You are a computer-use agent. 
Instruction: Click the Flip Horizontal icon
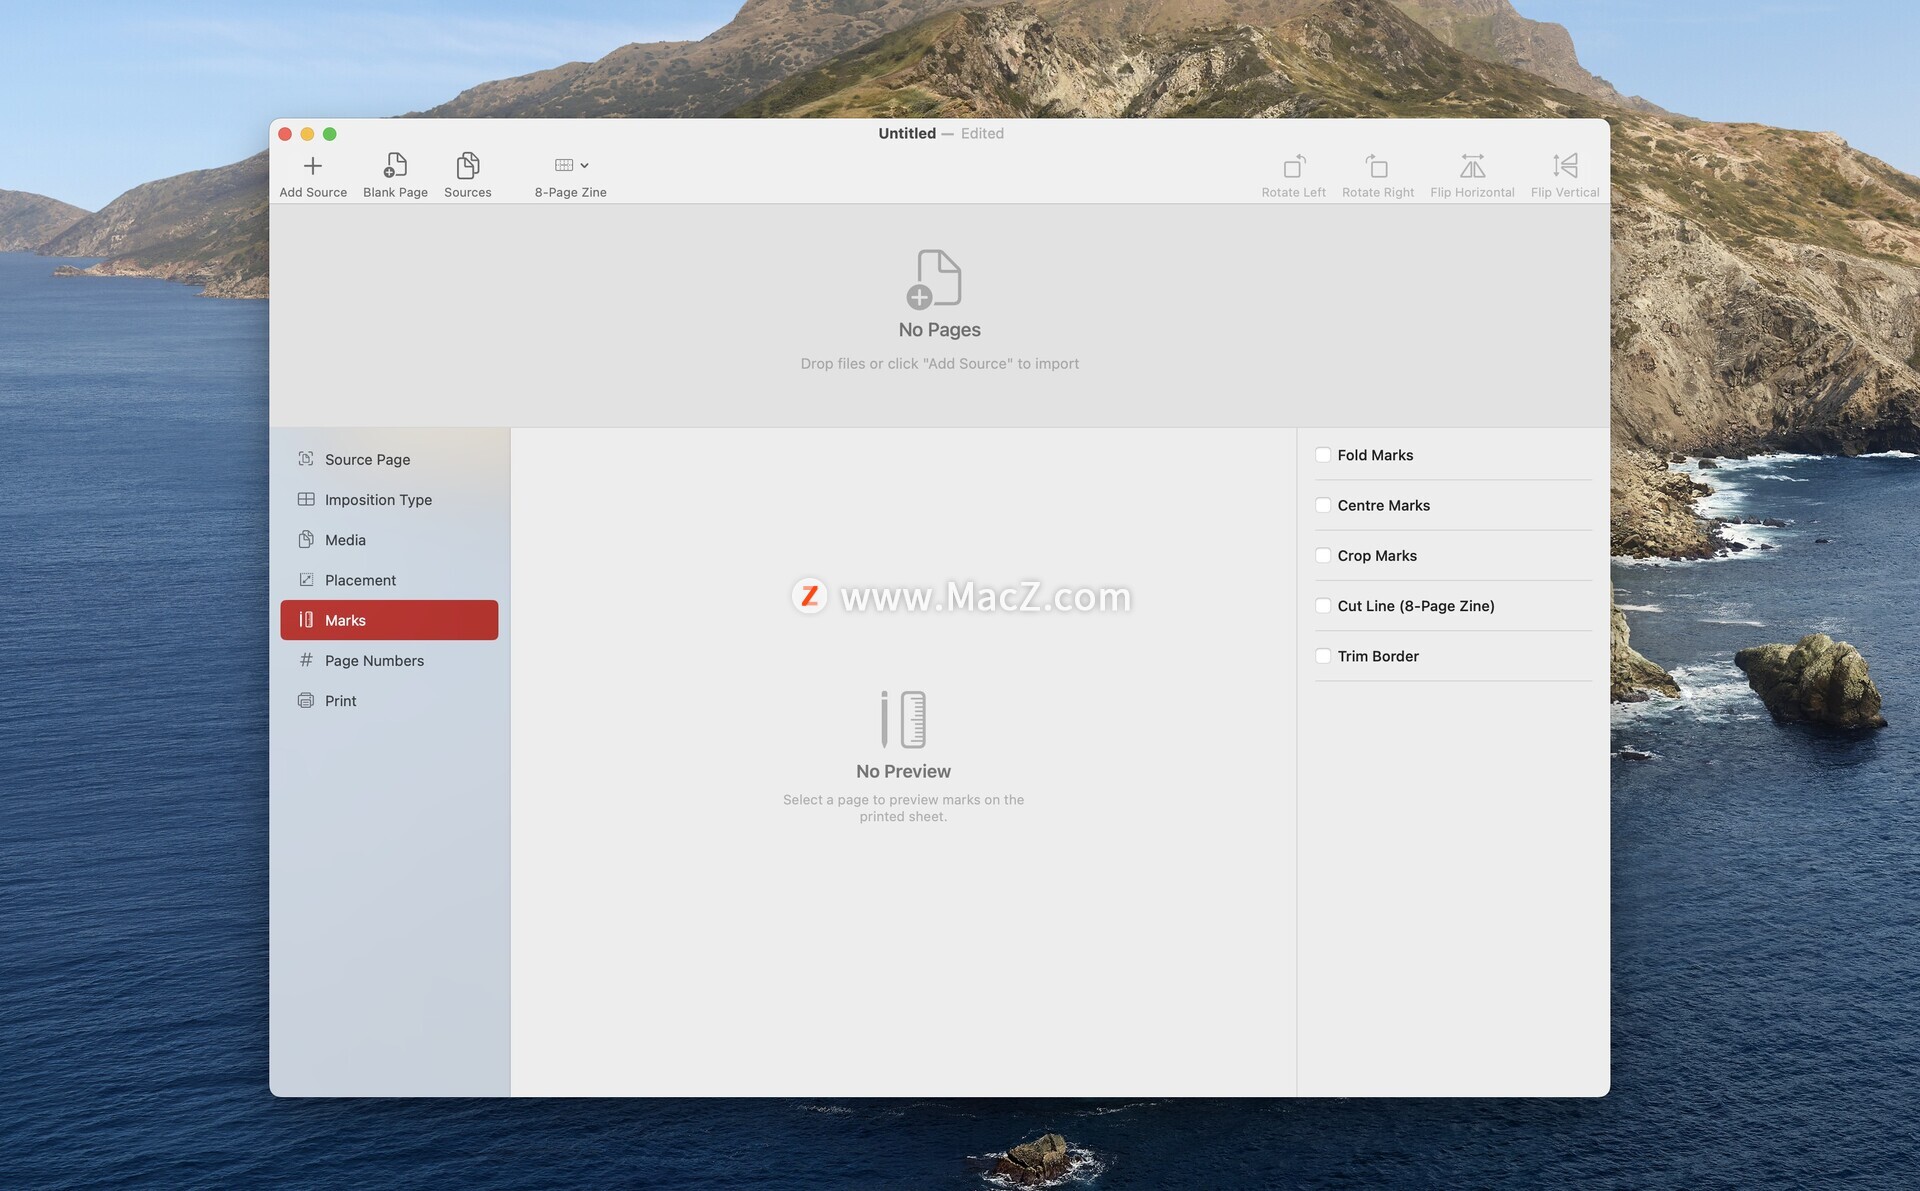coord(1472,166)
